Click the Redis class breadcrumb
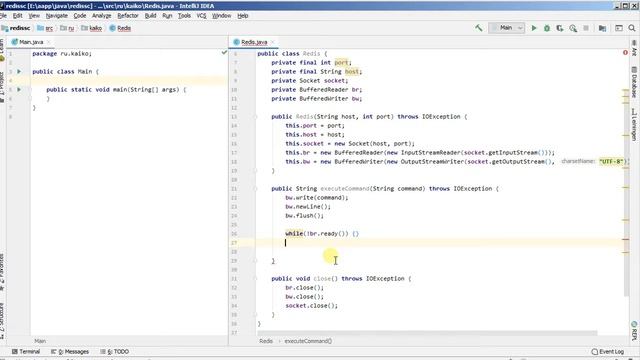640x360 pixels. click(120, 28)
